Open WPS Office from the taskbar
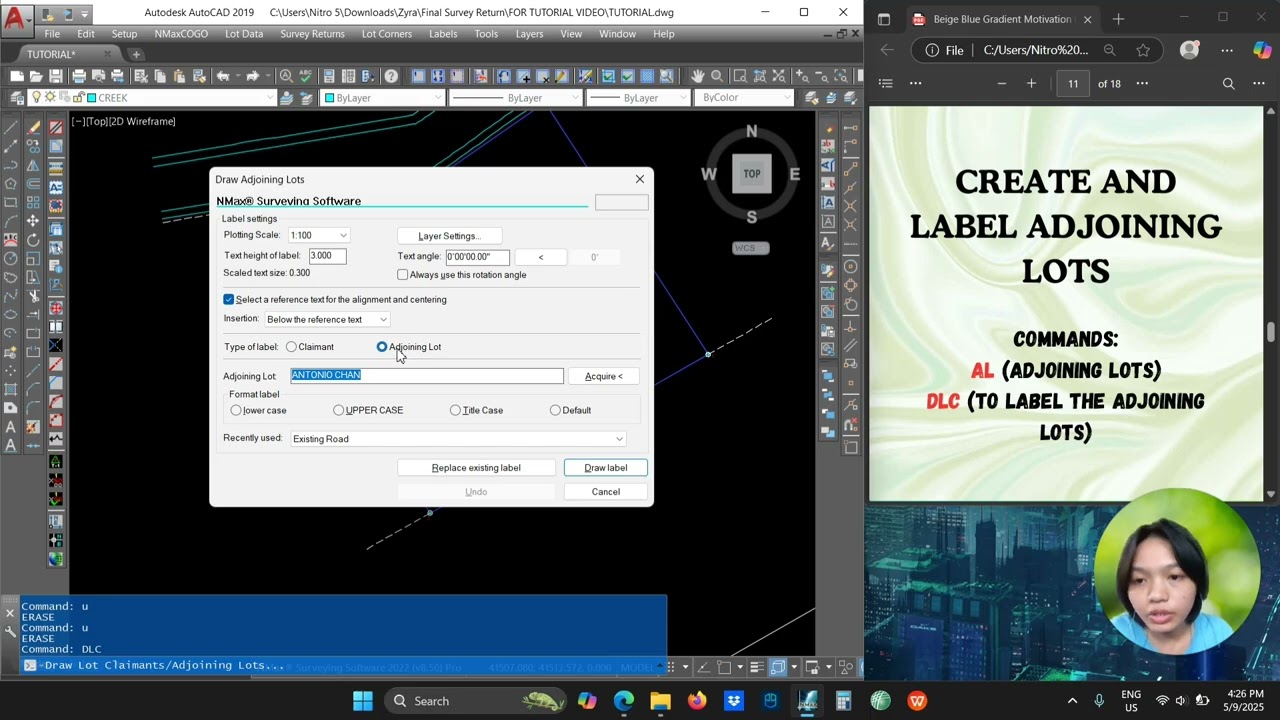The width and height of the screenshot is (1280, 720). click(917, 701)
